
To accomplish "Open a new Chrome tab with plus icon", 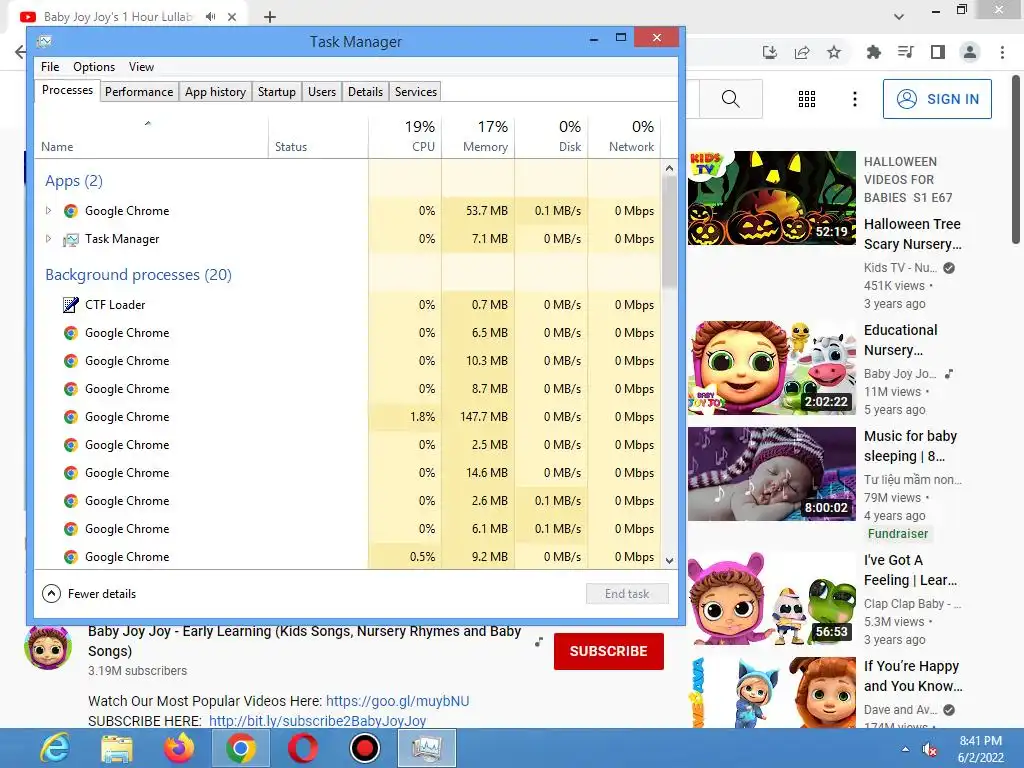I will (270, 17).
